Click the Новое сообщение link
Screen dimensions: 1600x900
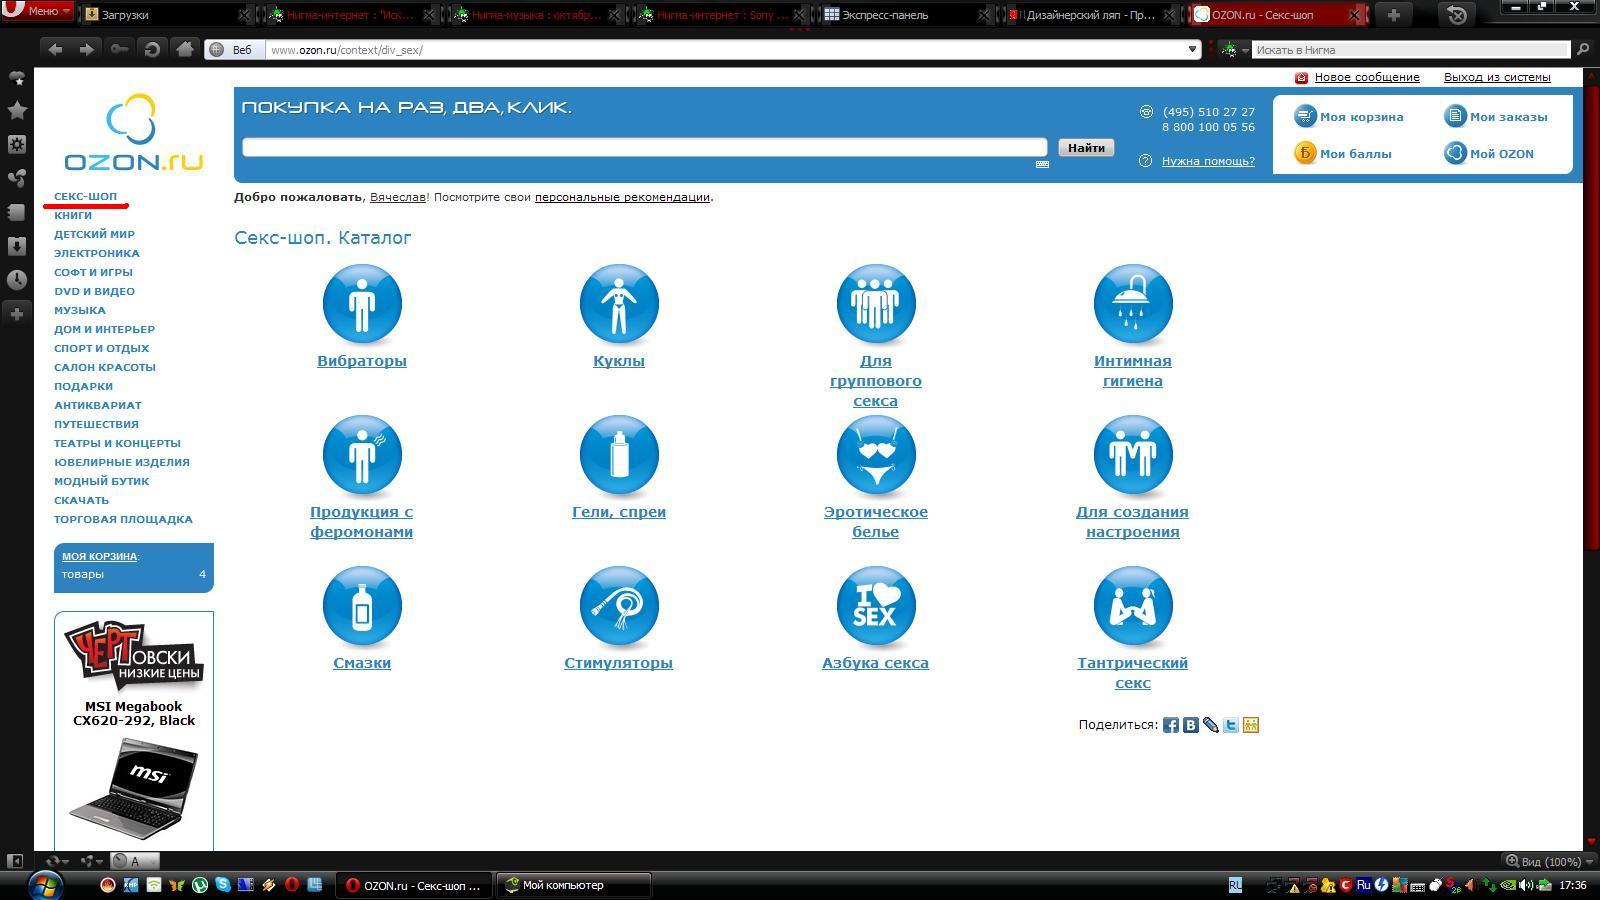[1367, 77]
